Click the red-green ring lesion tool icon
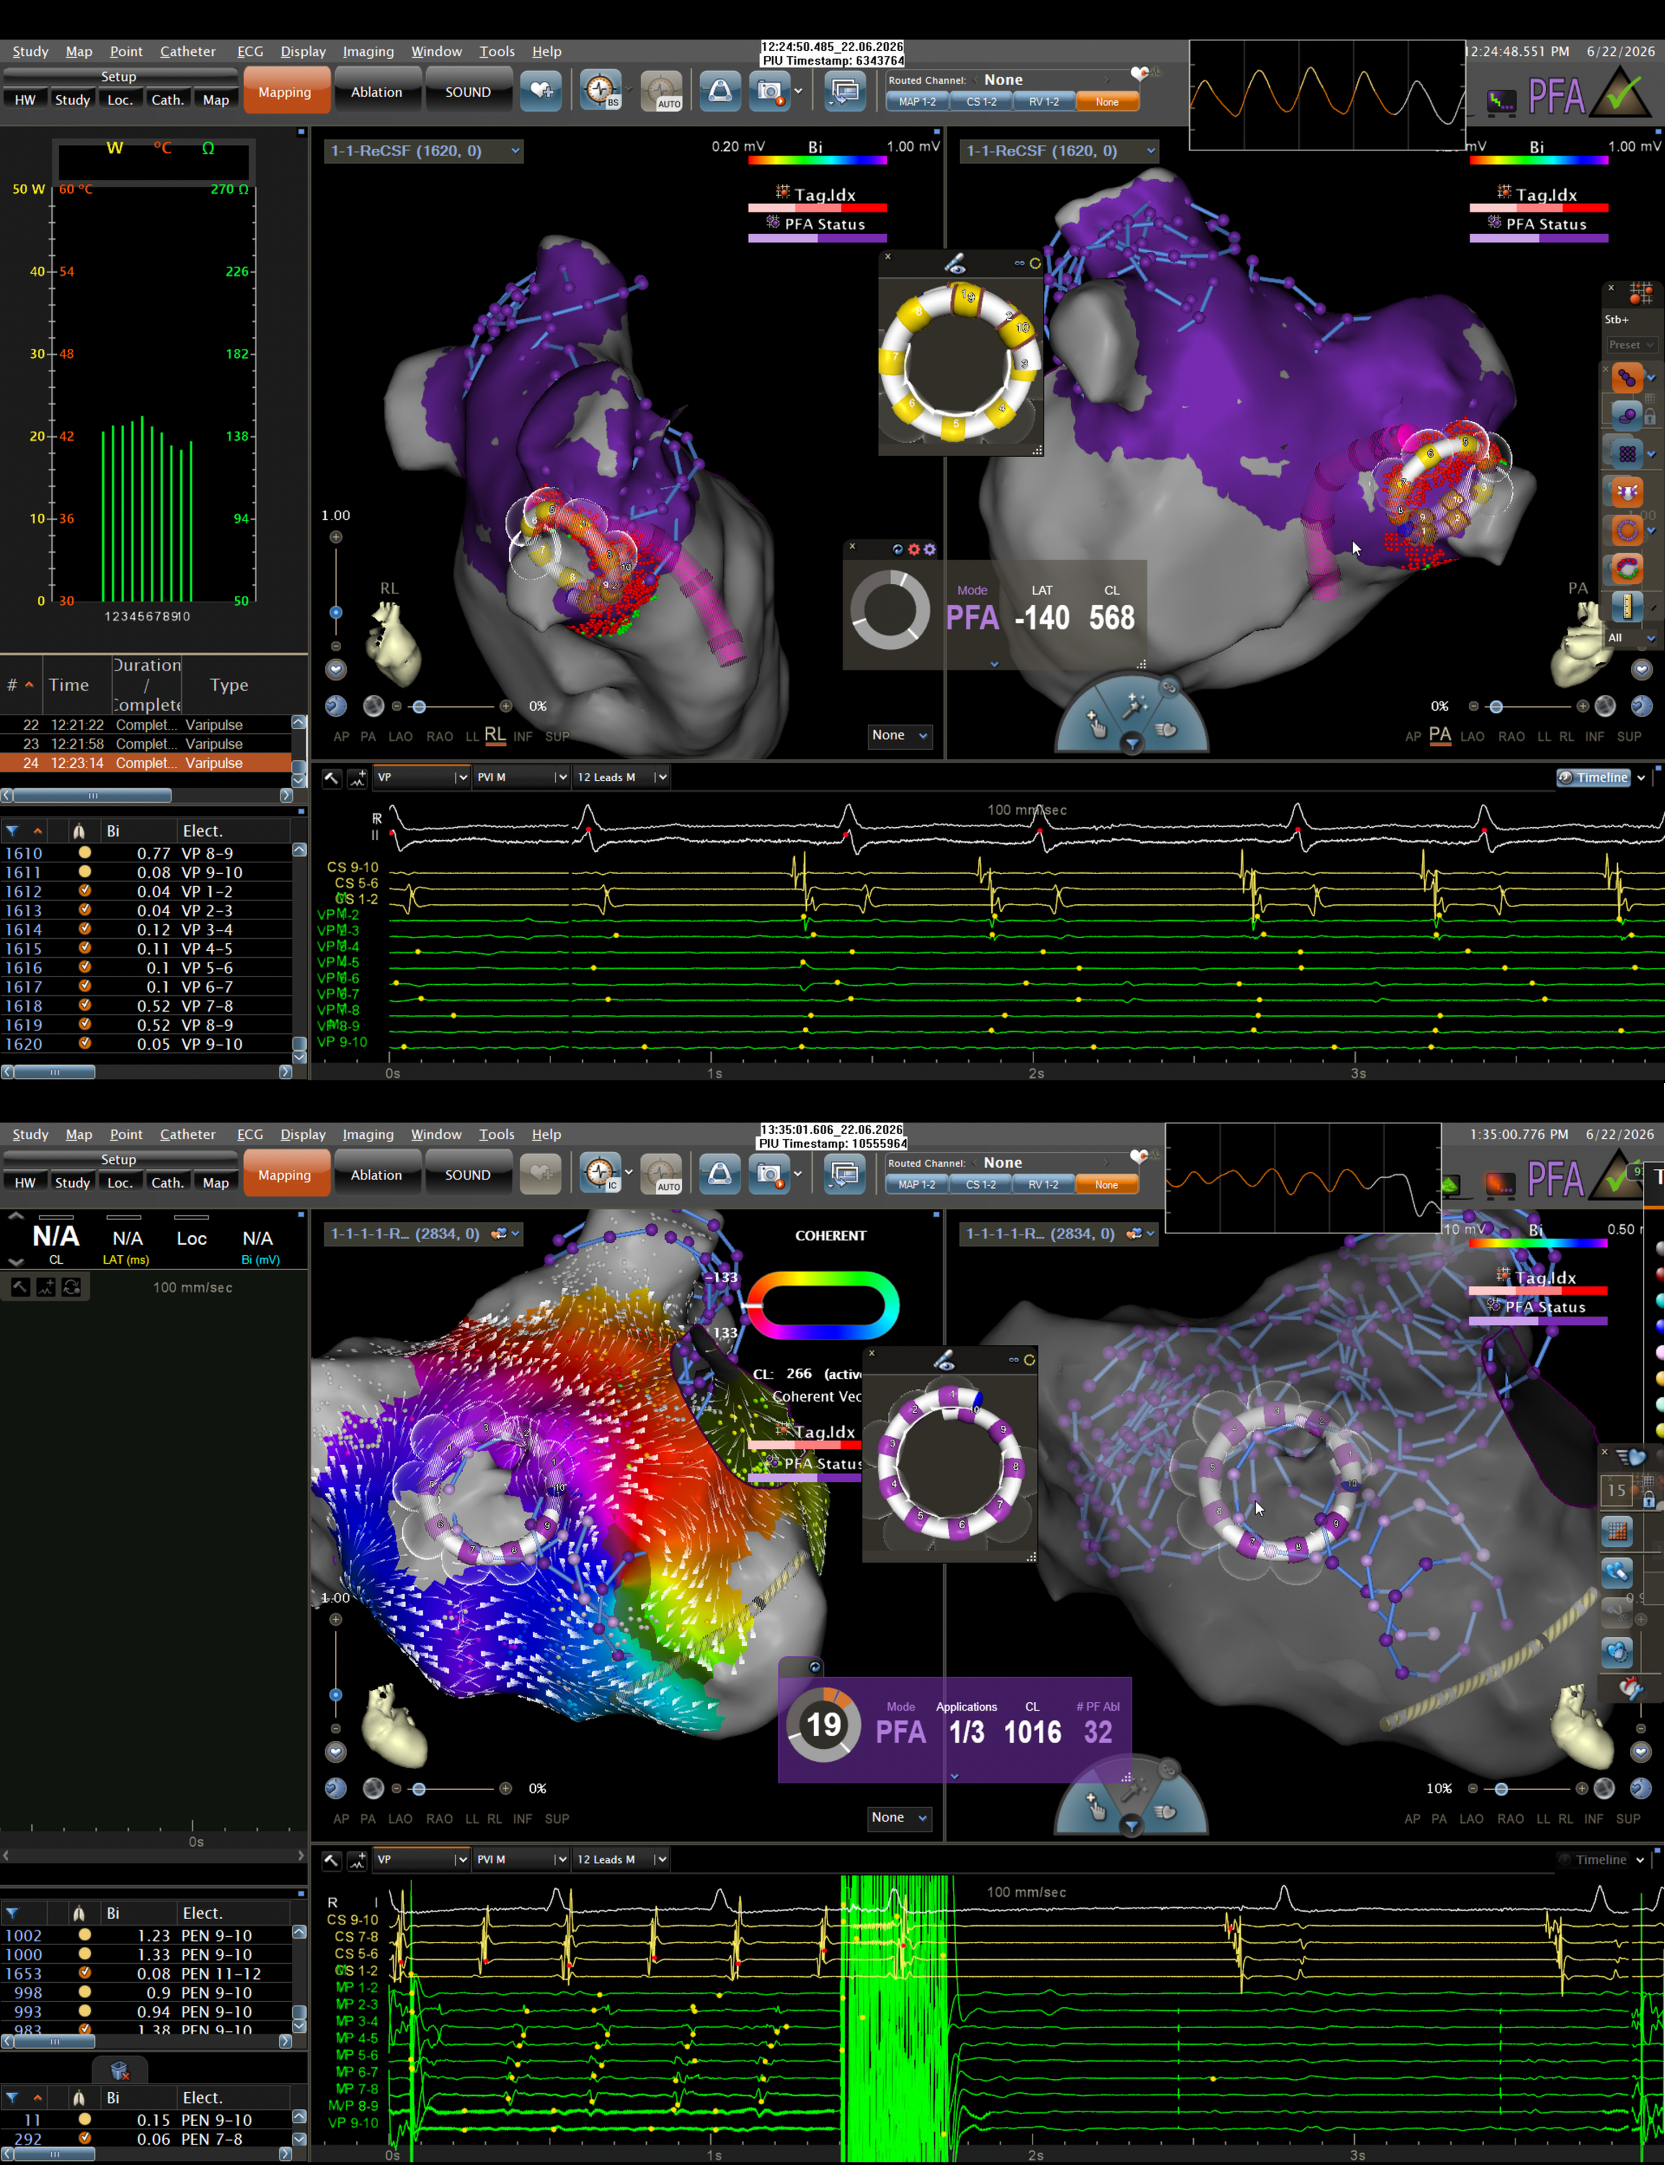1665x2166 pixels. [1627, 568]
